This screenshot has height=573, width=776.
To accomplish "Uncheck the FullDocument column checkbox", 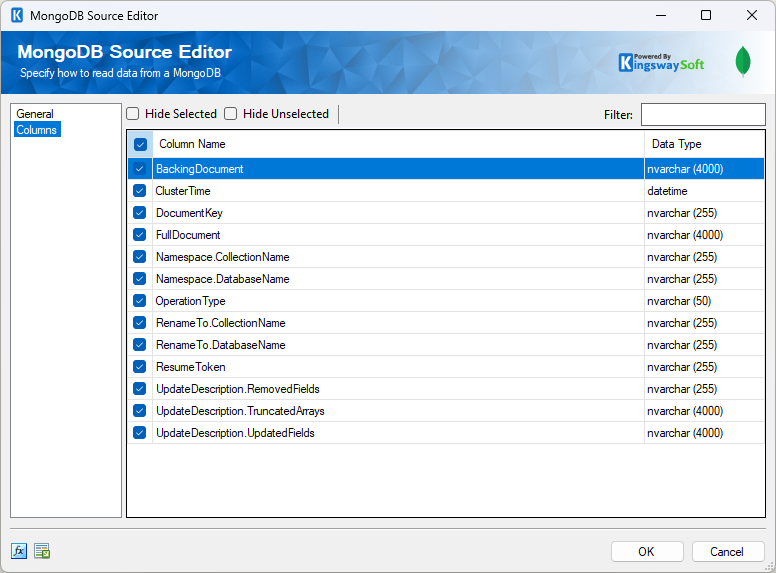I will pyautogui.click(x=140, y=235).
